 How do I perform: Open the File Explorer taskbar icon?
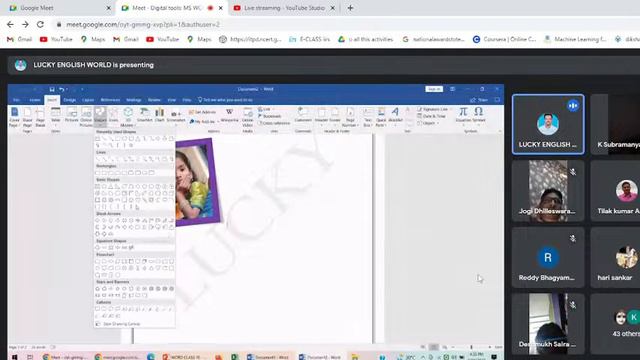[x=355, y=357]
